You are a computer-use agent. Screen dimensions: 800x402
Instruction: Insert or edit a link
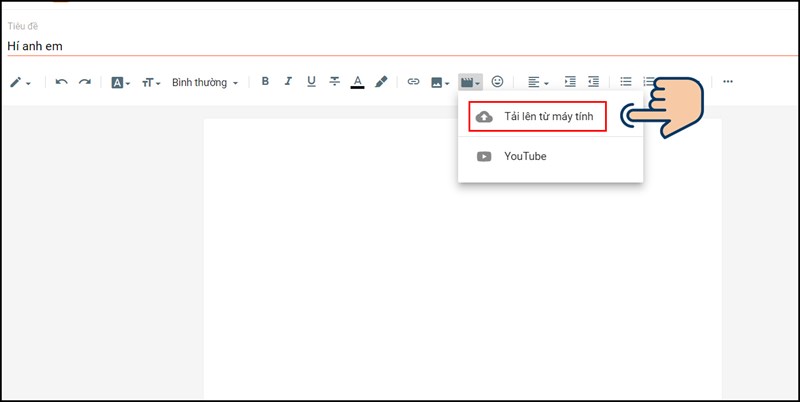click(413, 82)
